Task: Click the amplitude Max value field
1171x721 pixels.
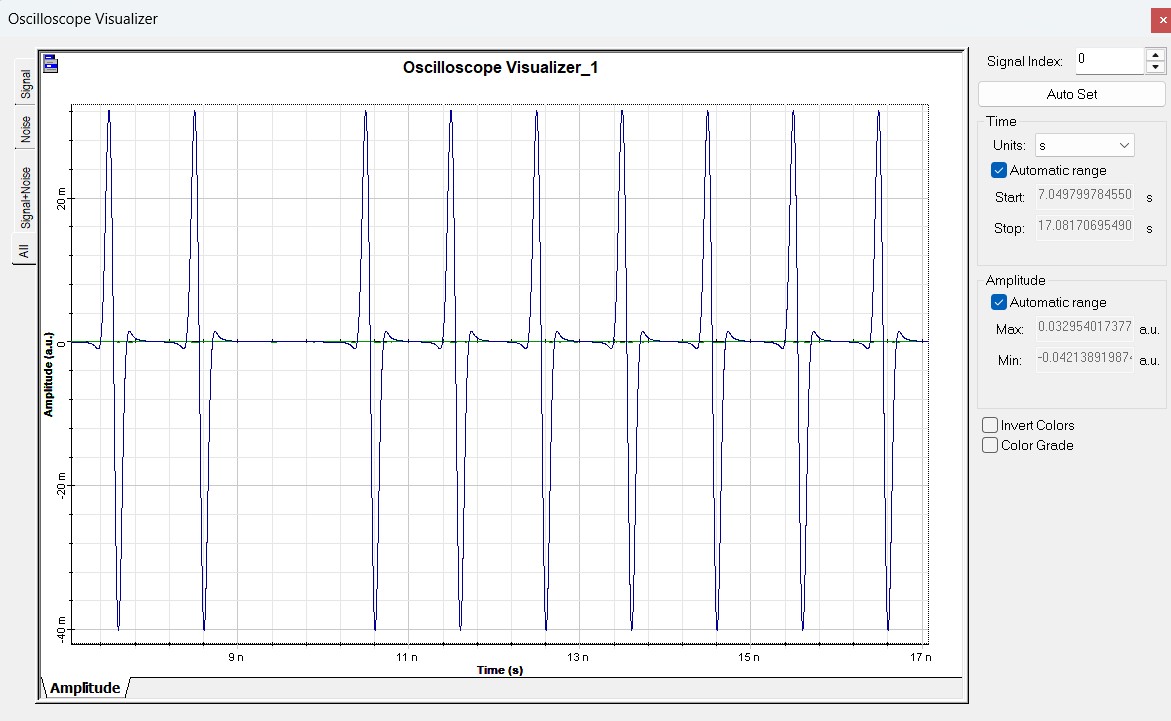Action: click(x=1084, y=327)
